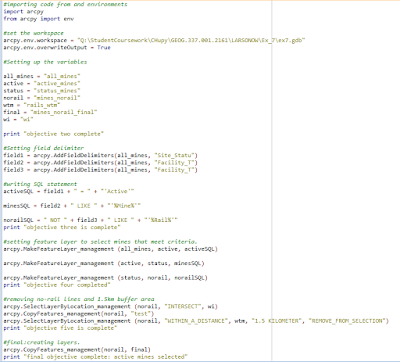Click the SelectLayerByLocation "WITHIN_A_DISTANCE" line

[x=196, y=321]
